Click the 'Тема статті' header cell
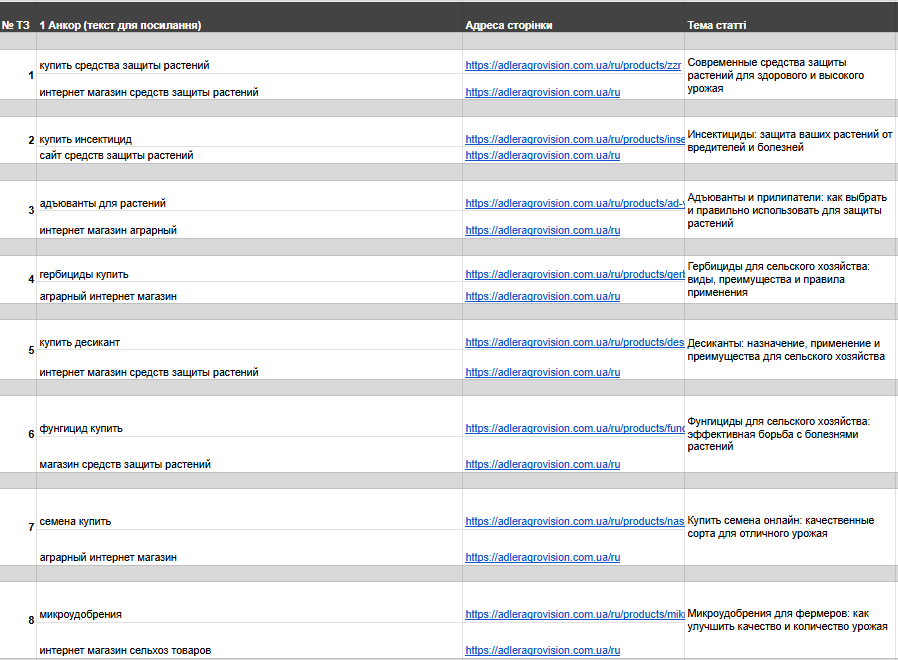The height and width of the screenshot is (660, 898). pos(717,25)
